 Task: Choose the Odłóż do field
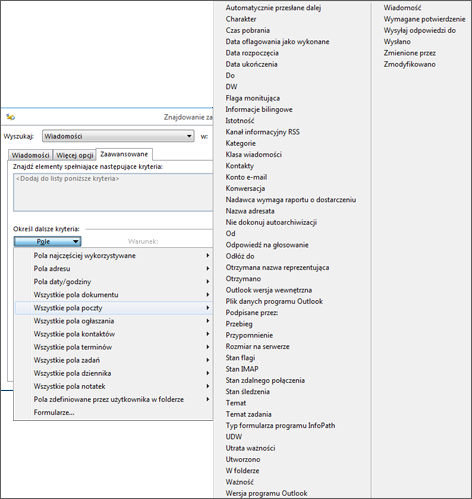click(240, 256)
